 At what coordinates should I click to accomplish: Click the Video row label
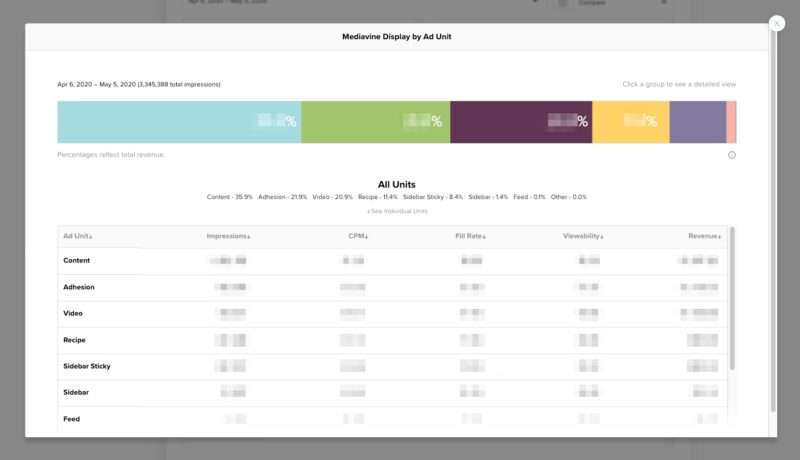(x=72, y=313)
